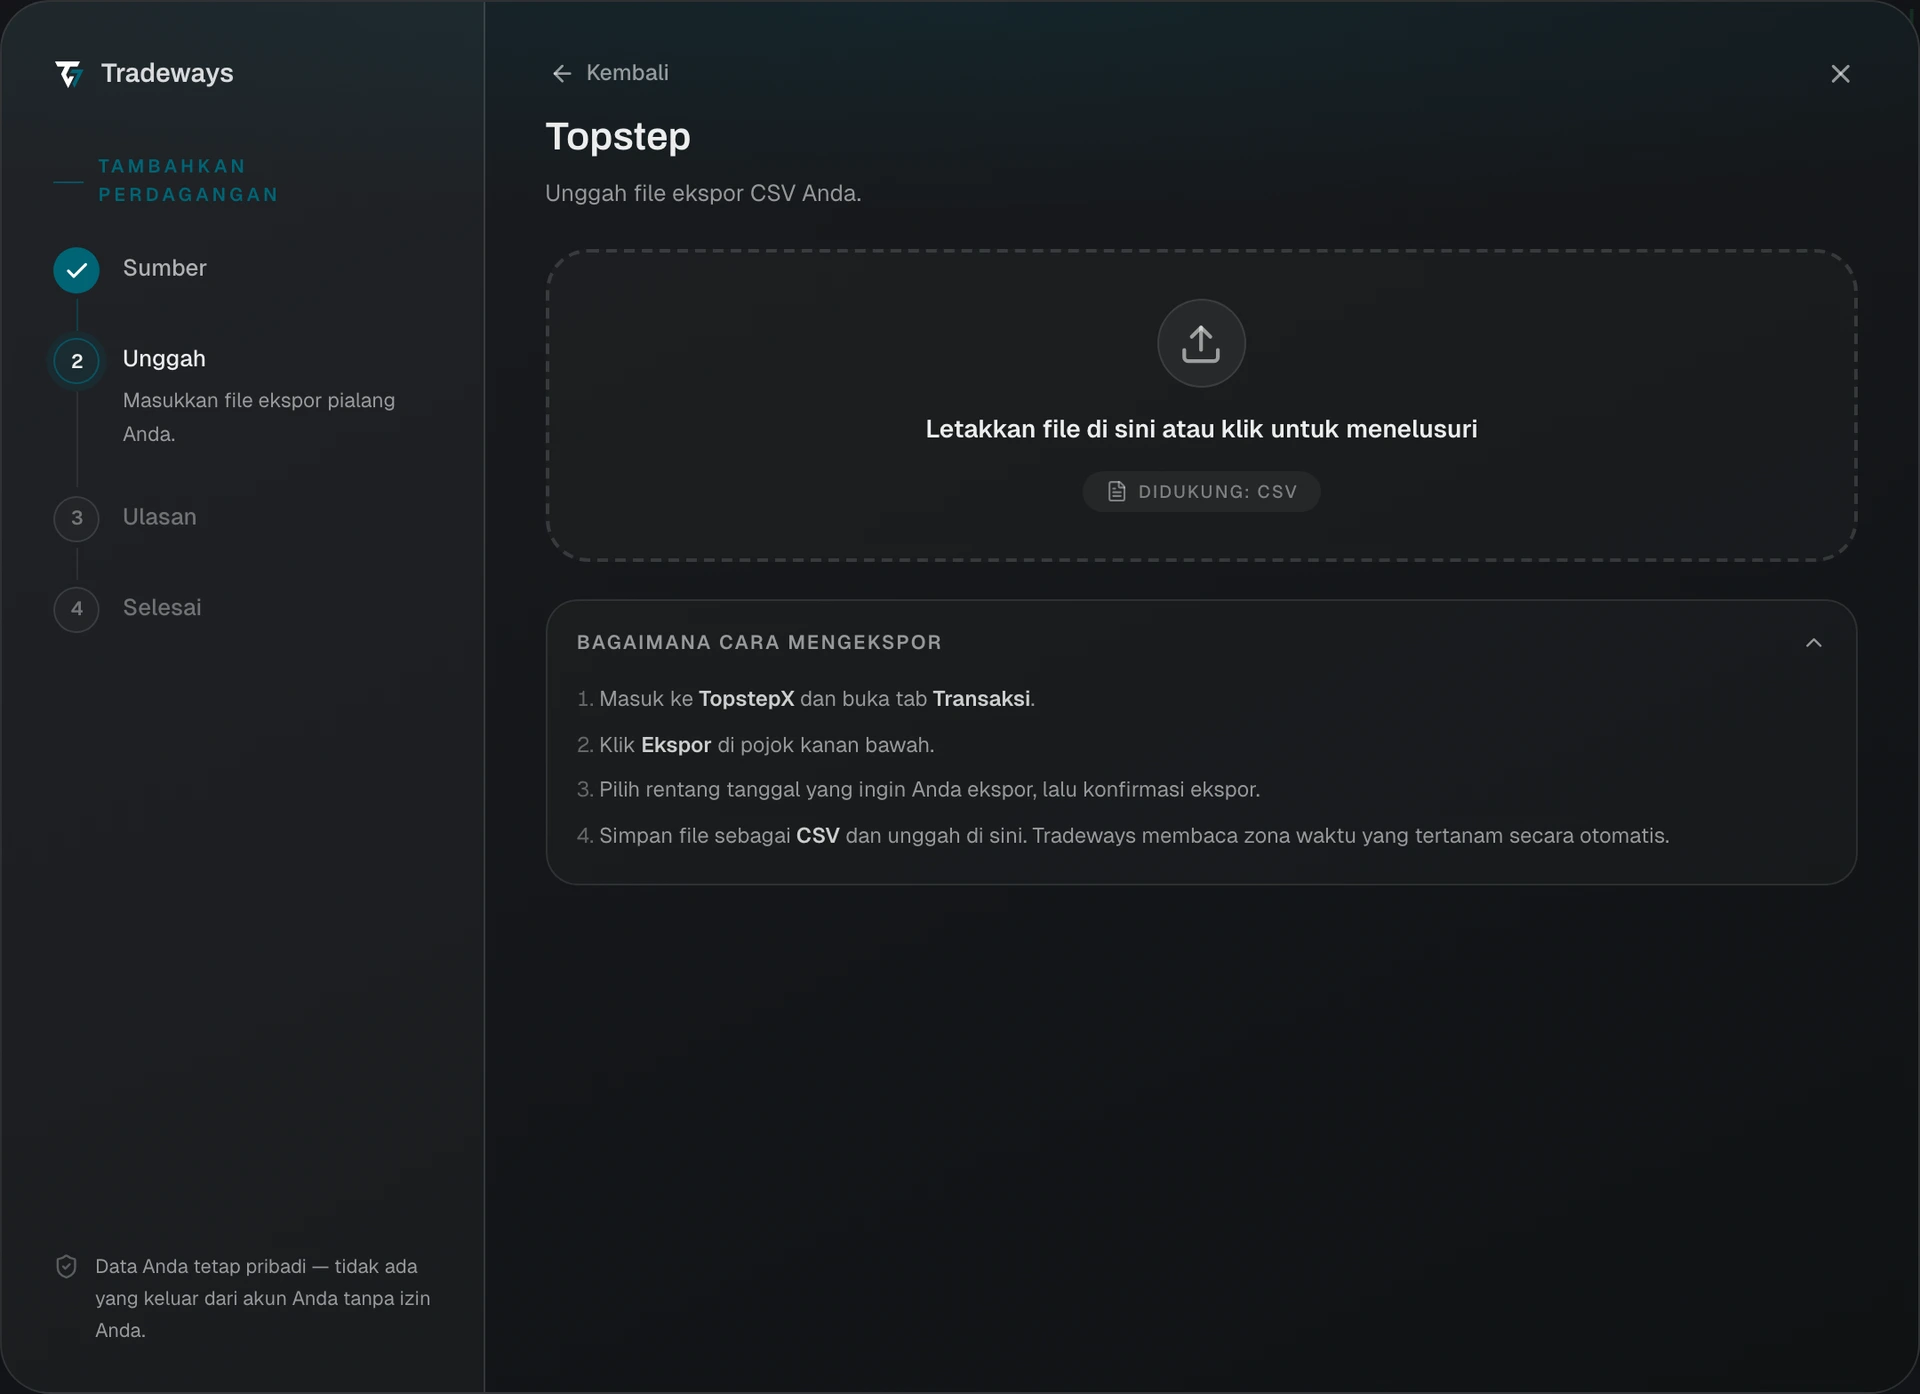This screenshot has height=1394, width=1920.
Task: Click the DIDUKUNG: CSV badge
Action: pyautogui.click(x=1201, y=492)
